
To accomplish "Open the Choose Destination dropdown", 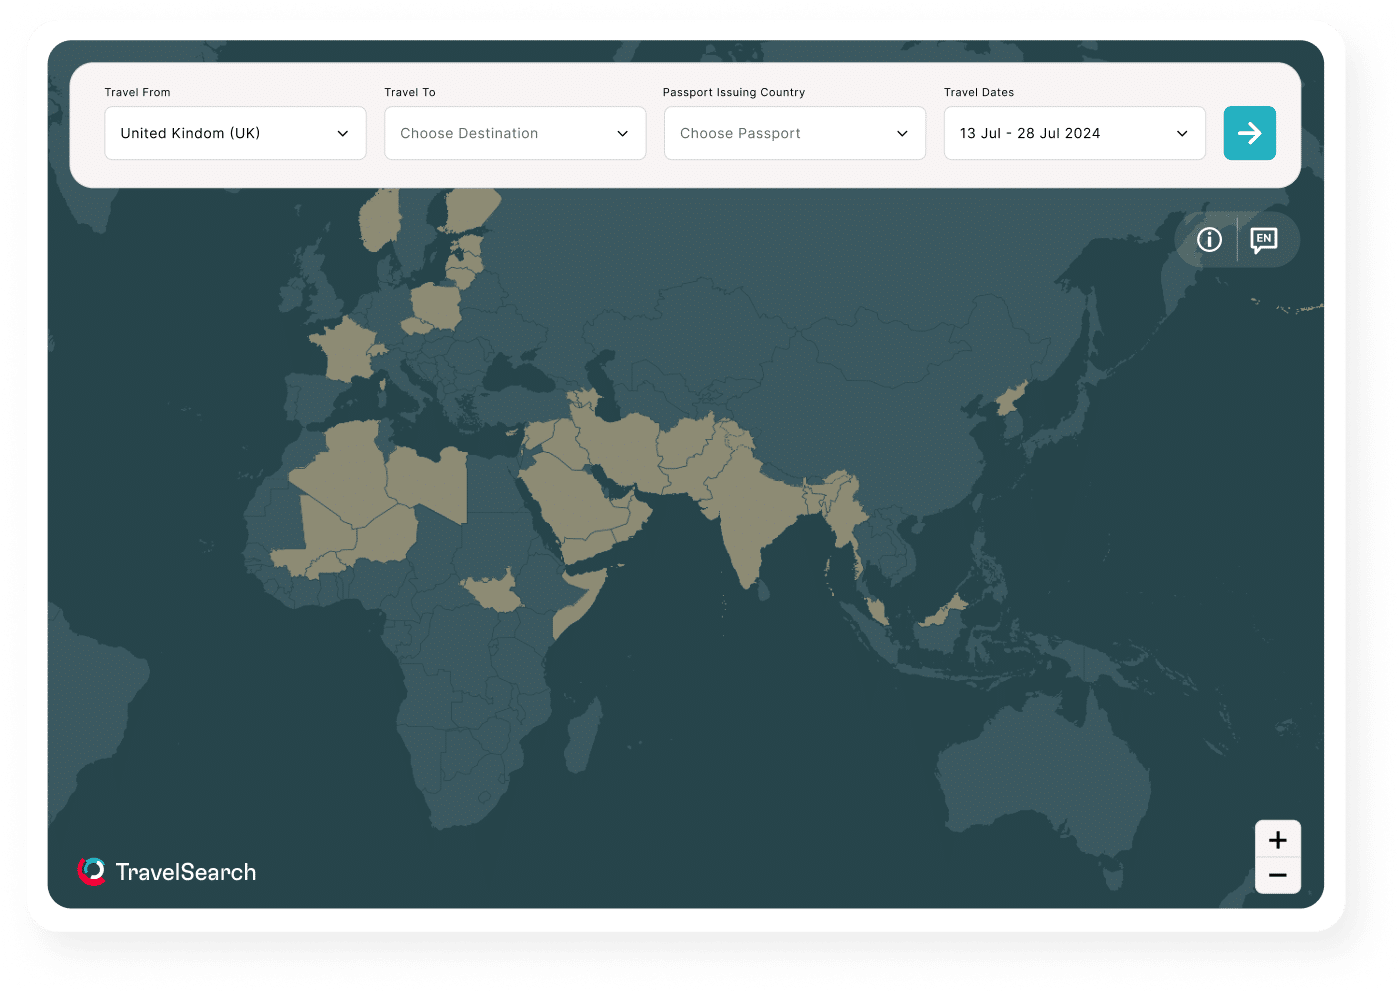I will pos(514,132).
